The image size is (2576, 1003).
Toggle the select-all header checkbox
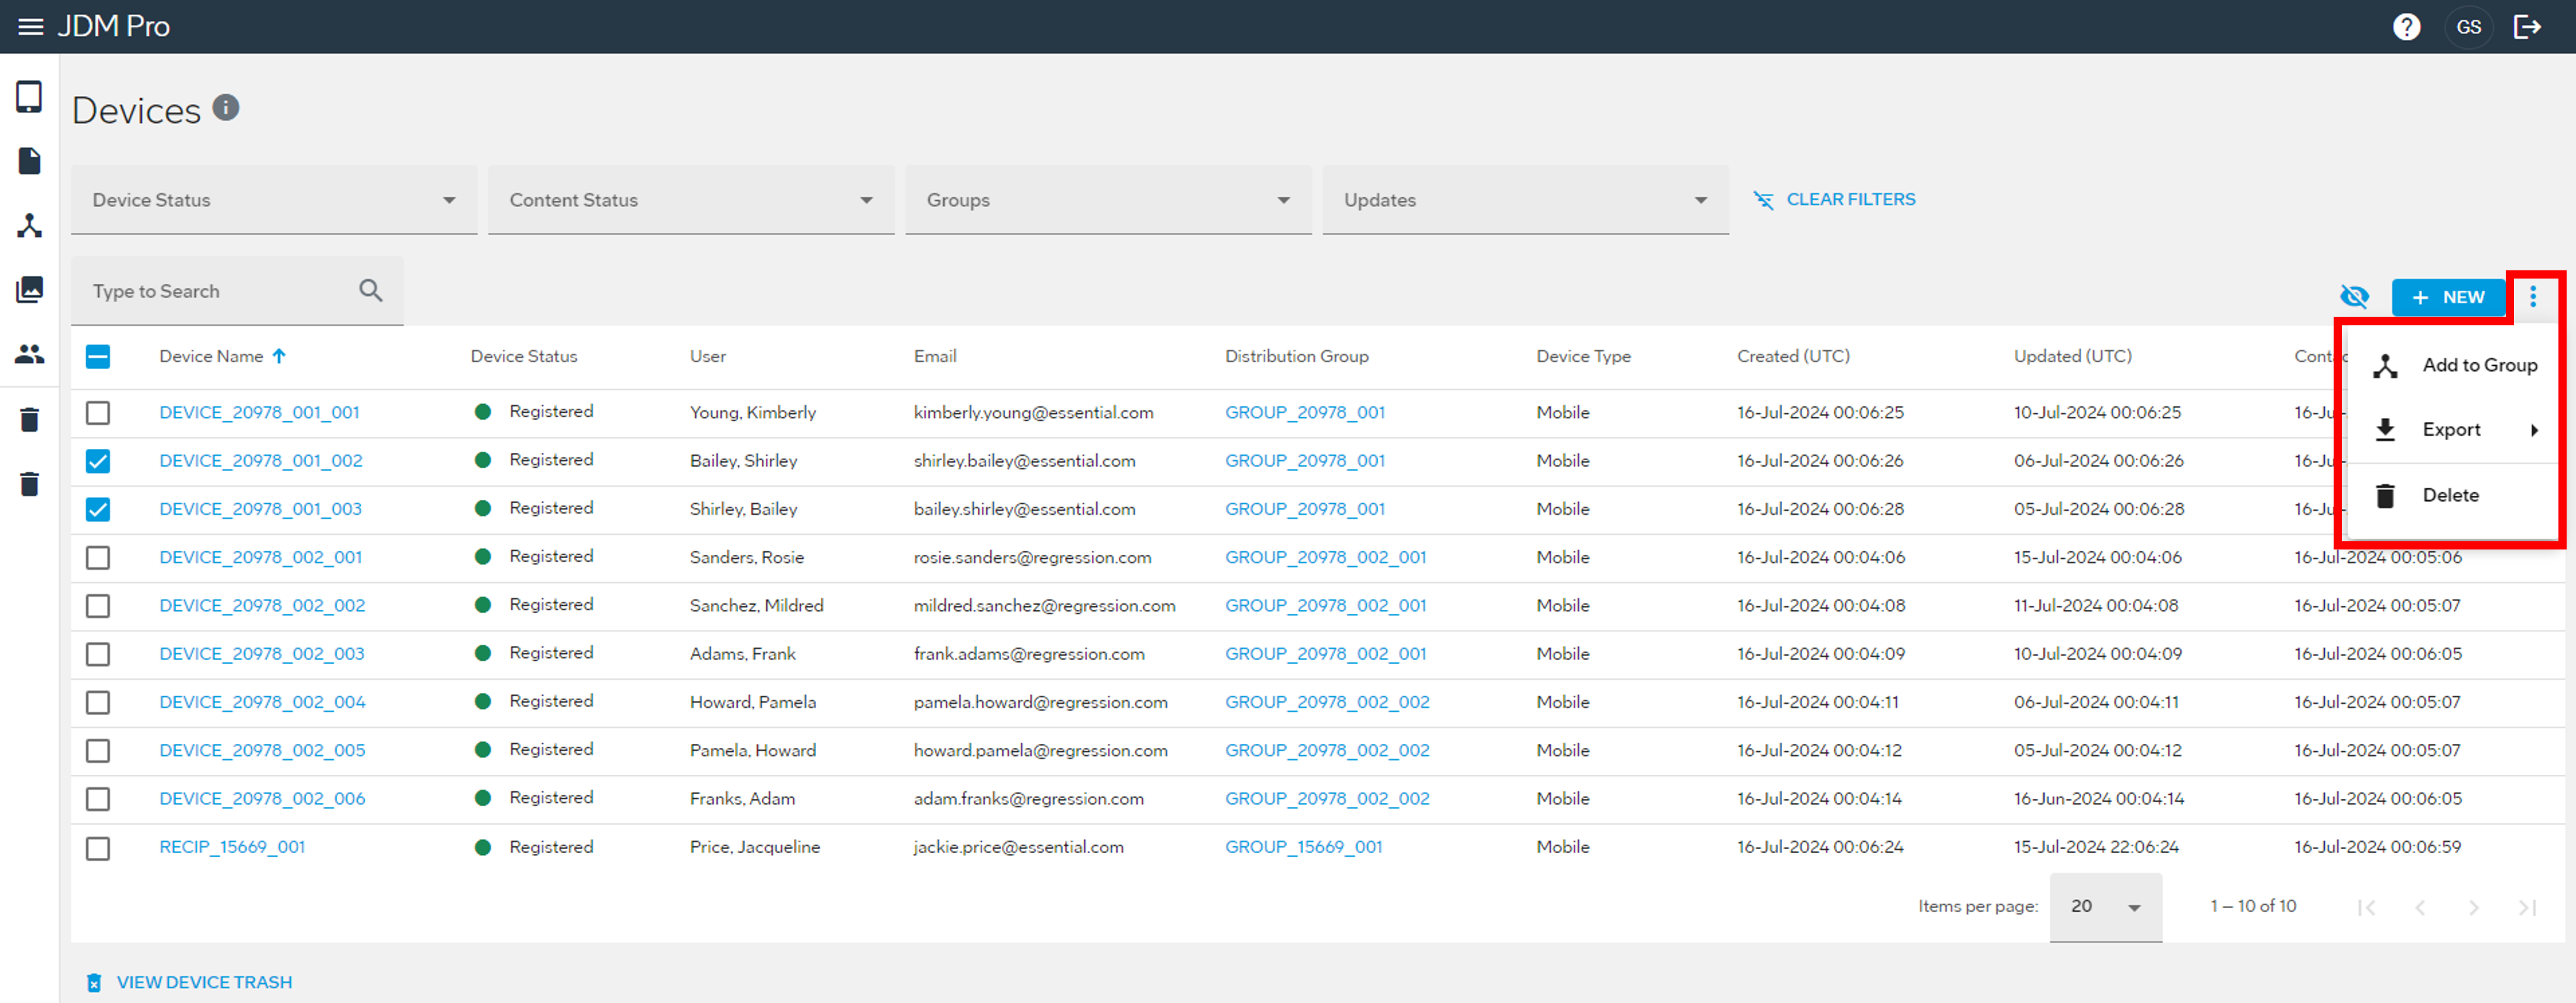(98, 357)
